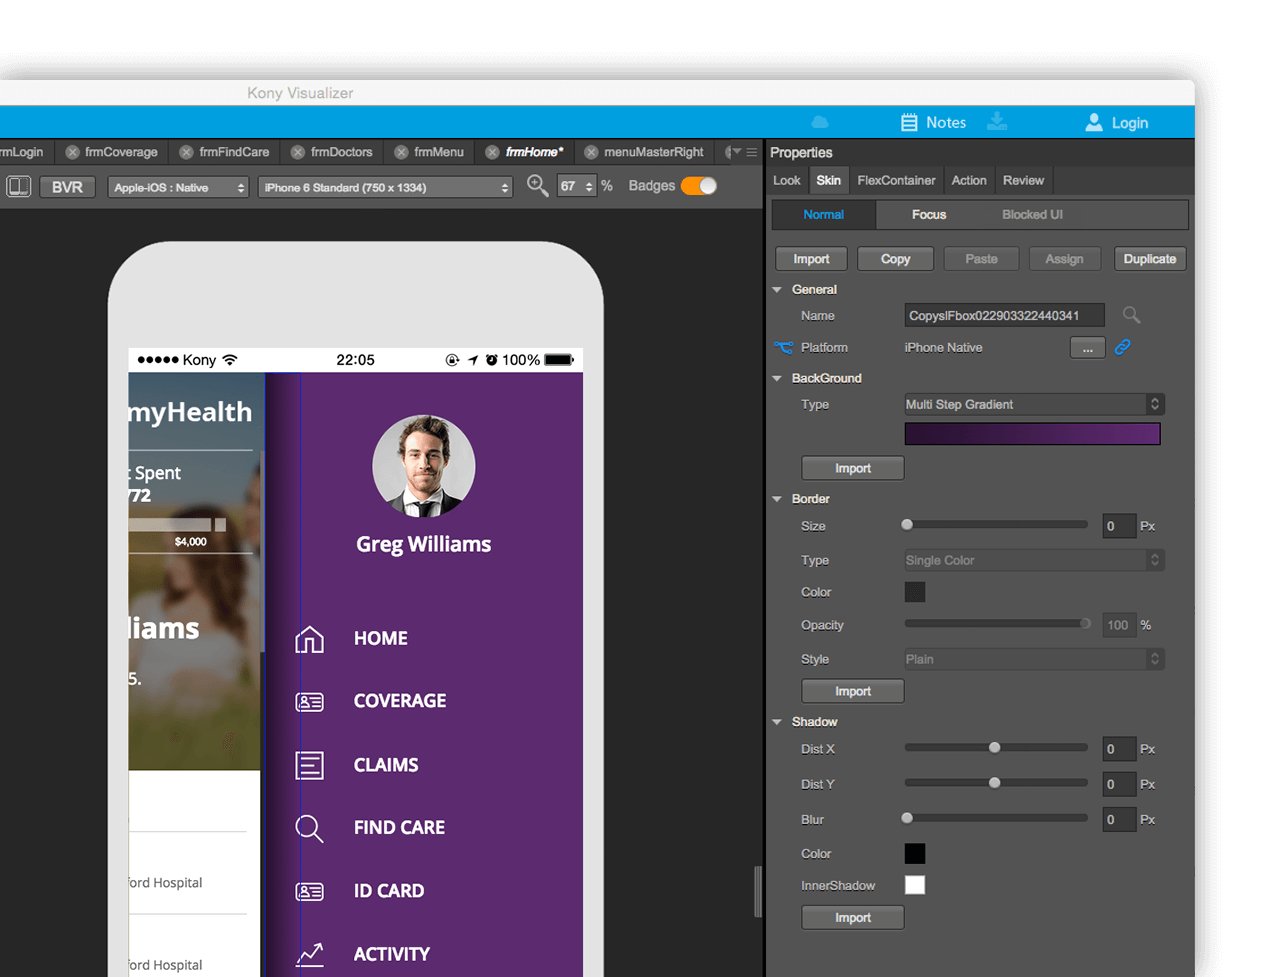Close the frmDoctors tab
The image size is (1276, 977).
click(298, 152)
